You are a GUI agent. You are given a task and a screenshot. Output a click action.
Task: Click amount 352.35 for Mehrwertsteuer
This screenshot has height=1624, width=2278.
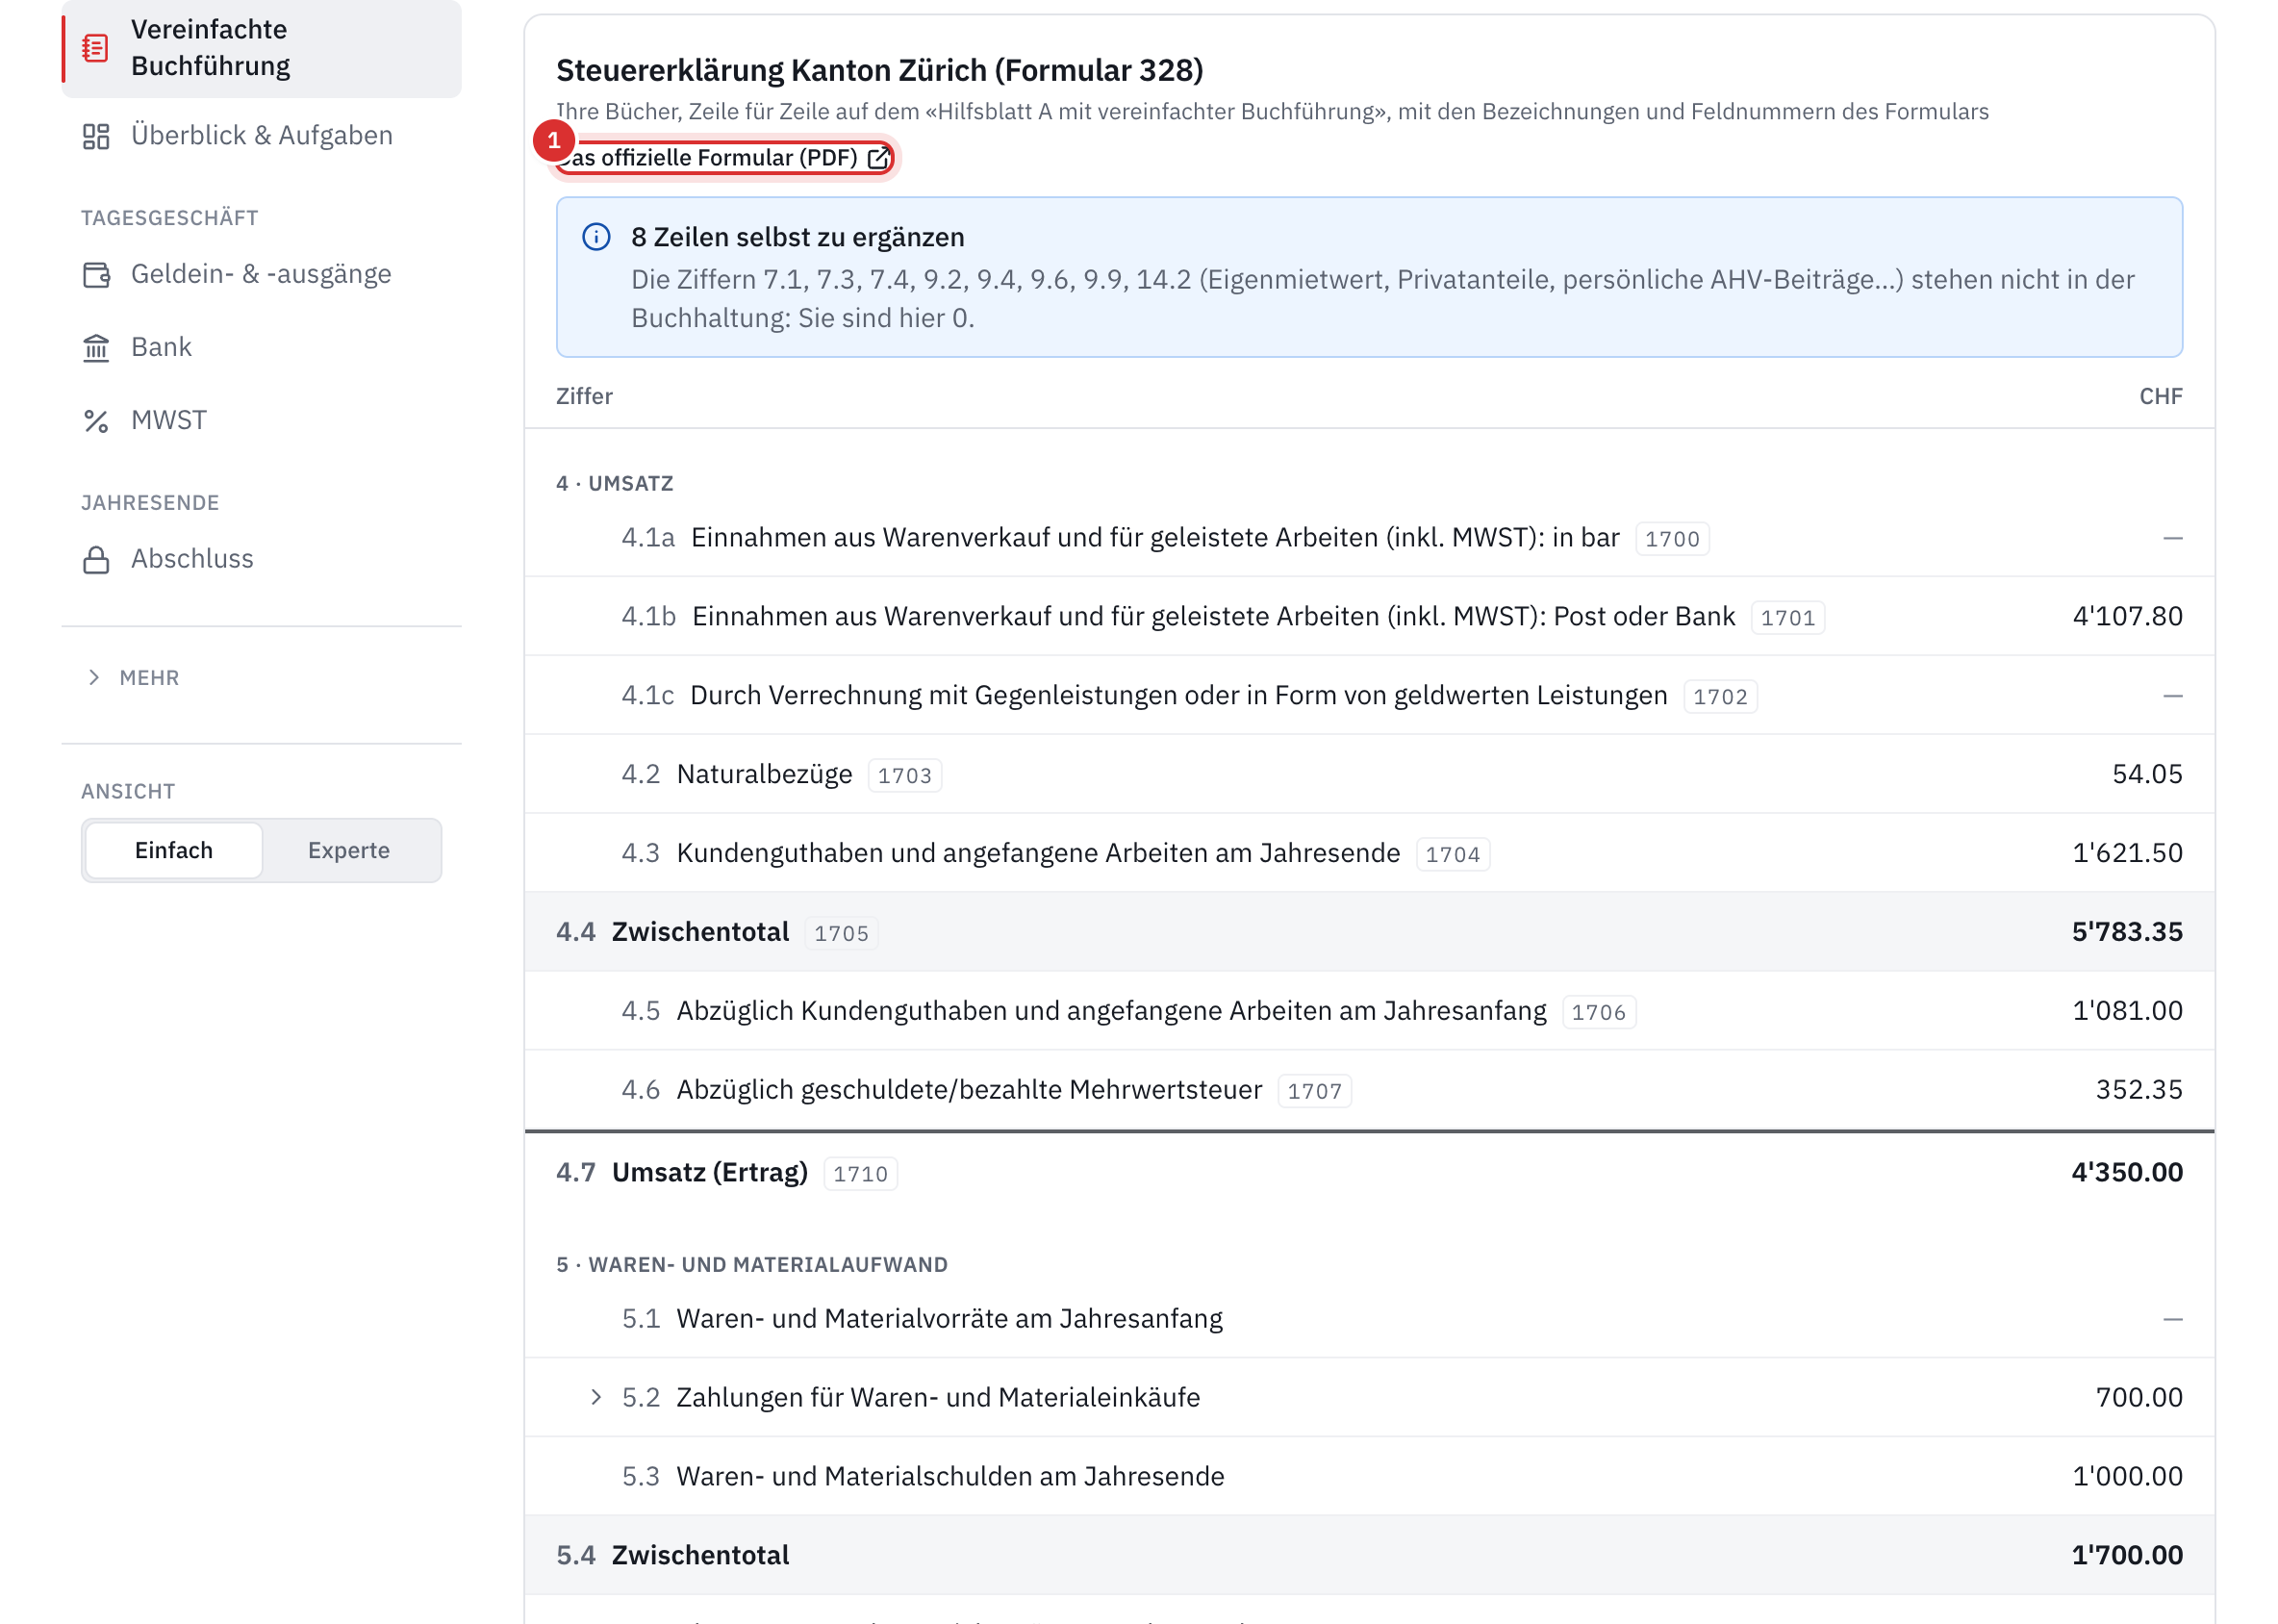click(2139, 1089)
